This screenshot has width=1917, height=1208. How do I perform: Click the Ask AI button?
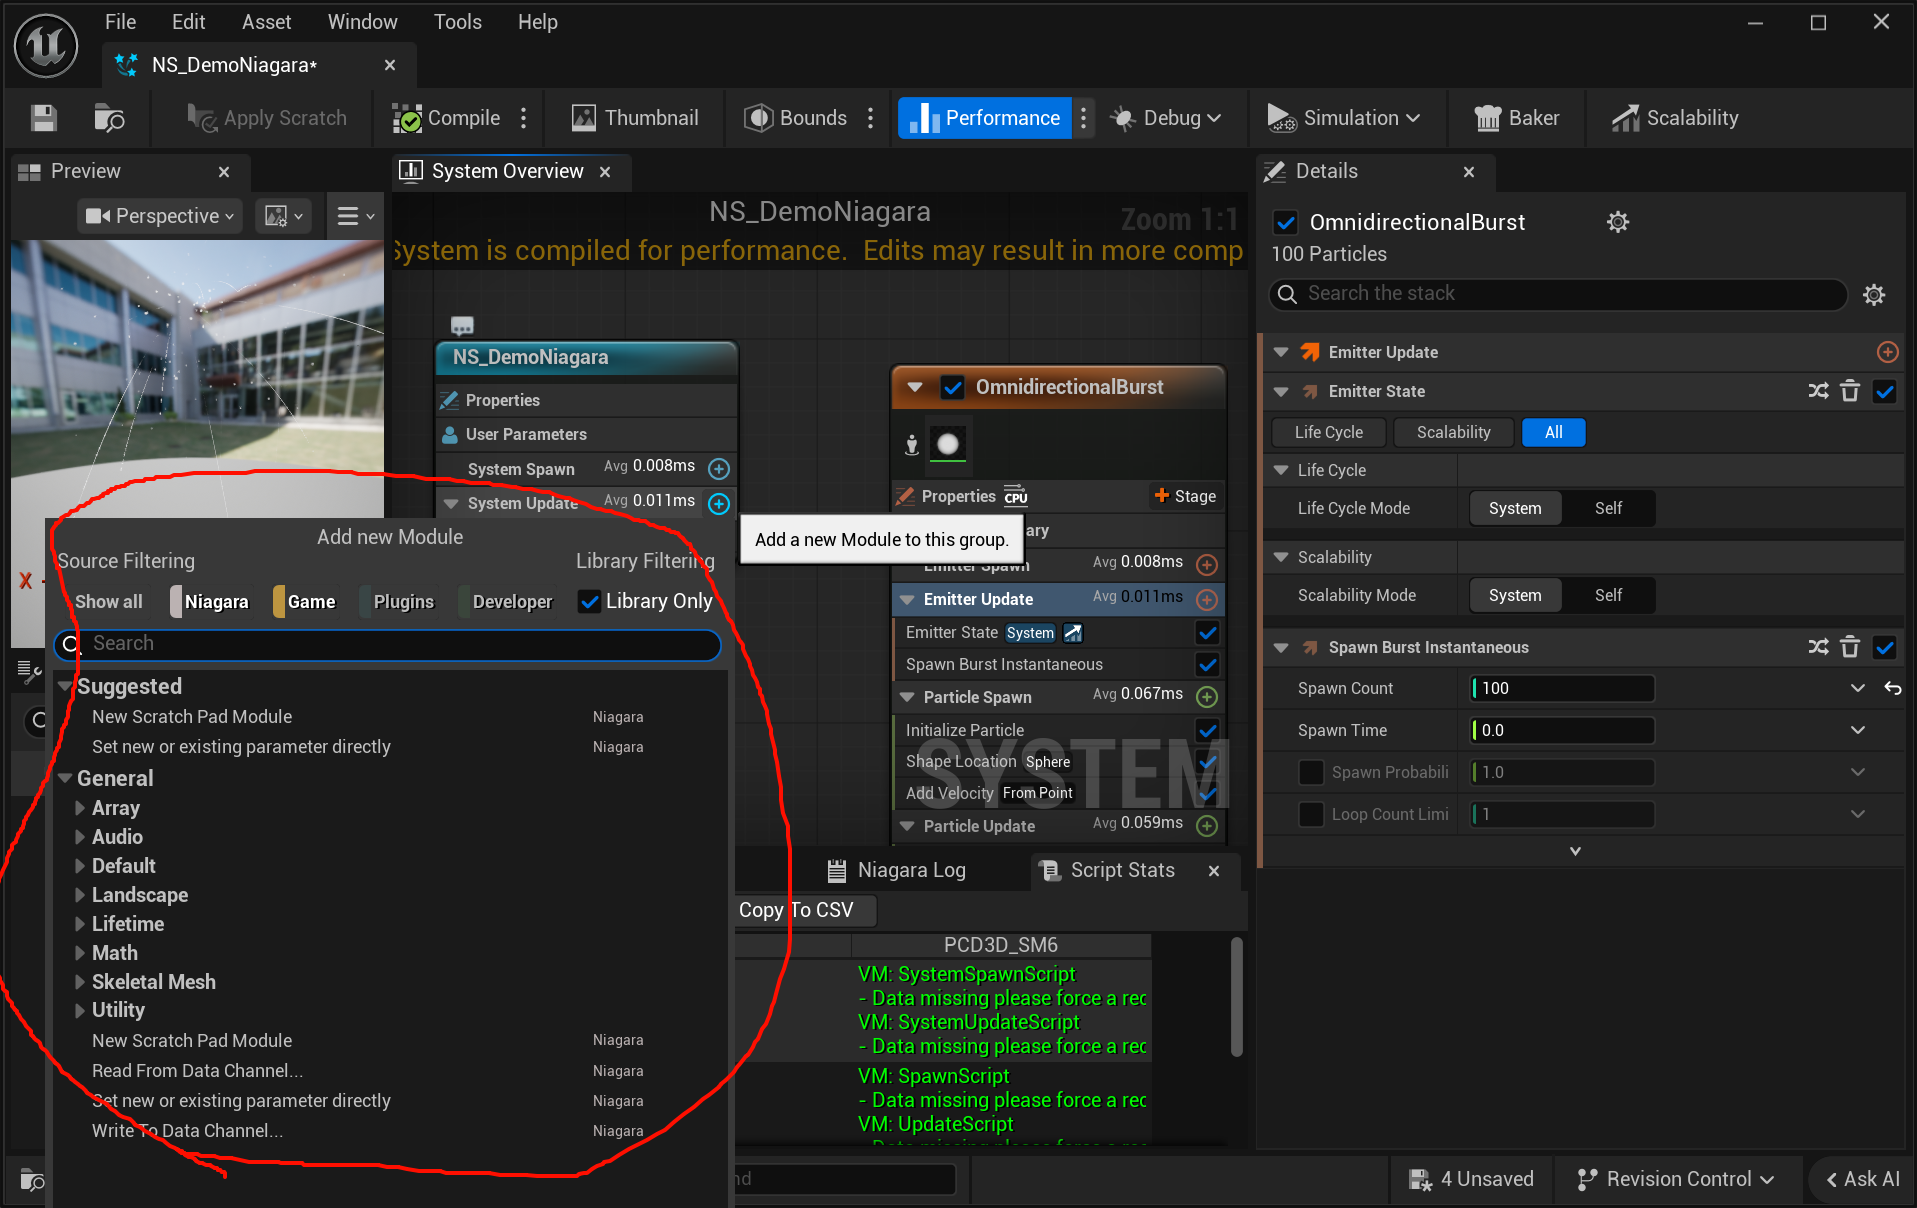[x=1862, y=1179]
